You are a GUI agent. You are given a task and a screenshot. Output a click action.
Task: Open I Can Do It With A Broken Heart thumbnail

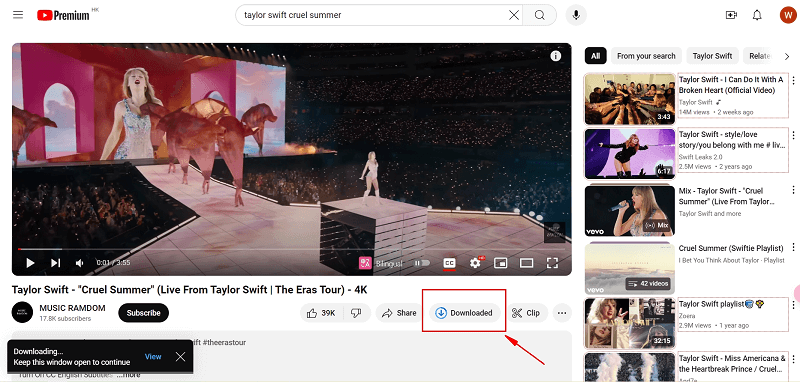pos(630,99)
